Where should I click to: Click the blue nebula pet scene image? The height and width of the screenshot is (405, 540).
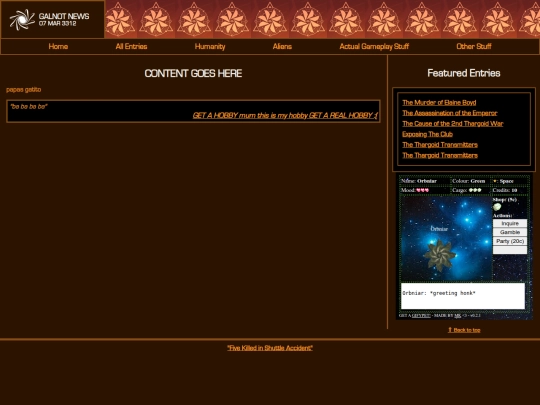click(x=446, y=239)
